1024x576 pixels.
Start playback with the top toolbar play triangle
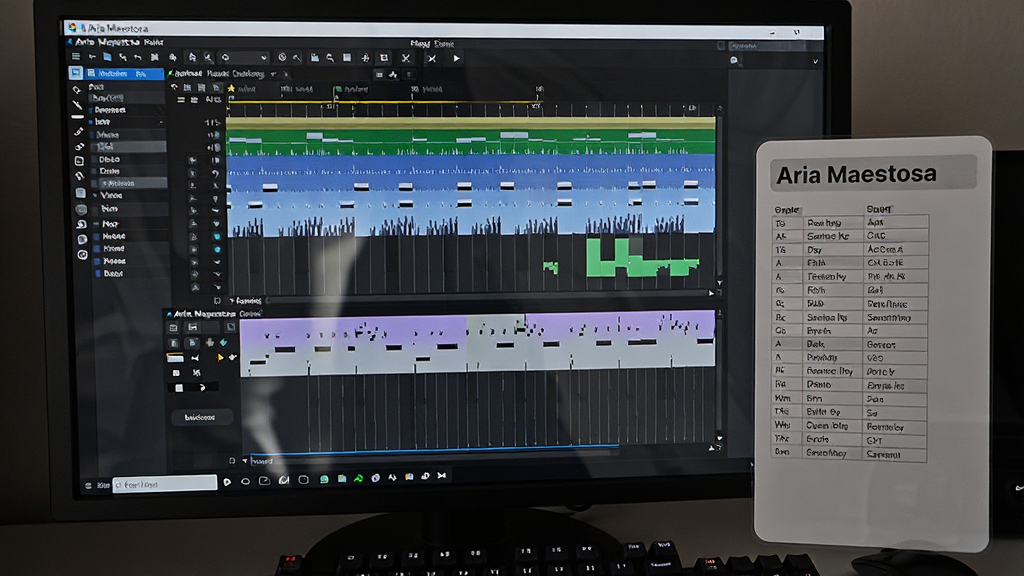click(x=456, y=58)
